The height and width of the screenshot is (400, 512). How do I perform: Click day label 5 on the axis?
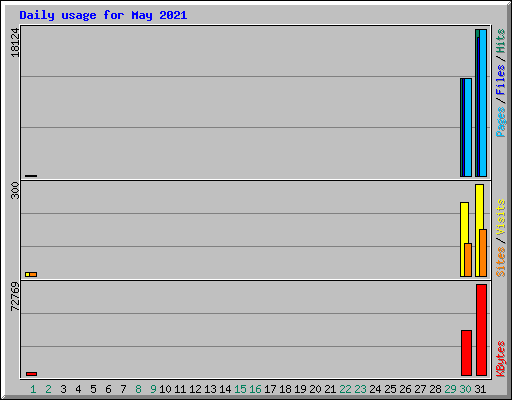pyautogui.click(x=93, y=389)
